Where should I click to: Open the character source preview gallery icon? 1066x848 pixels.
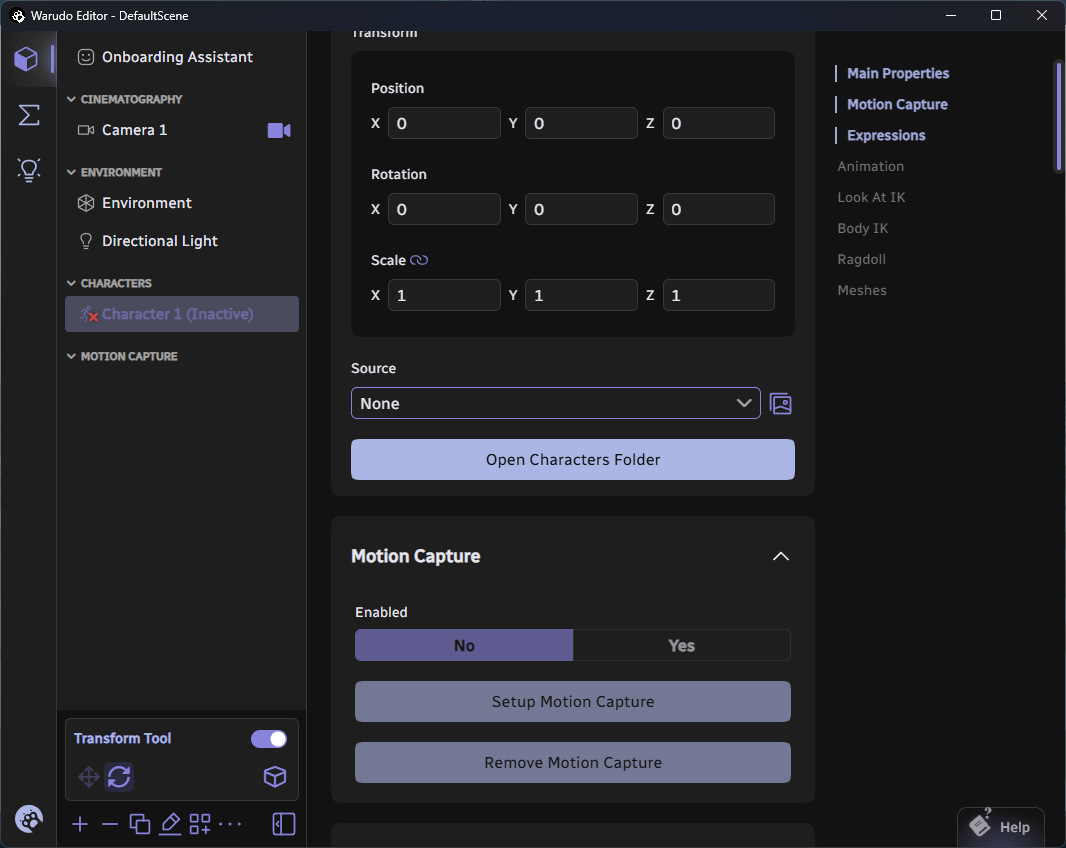click(x=780, y=404)
